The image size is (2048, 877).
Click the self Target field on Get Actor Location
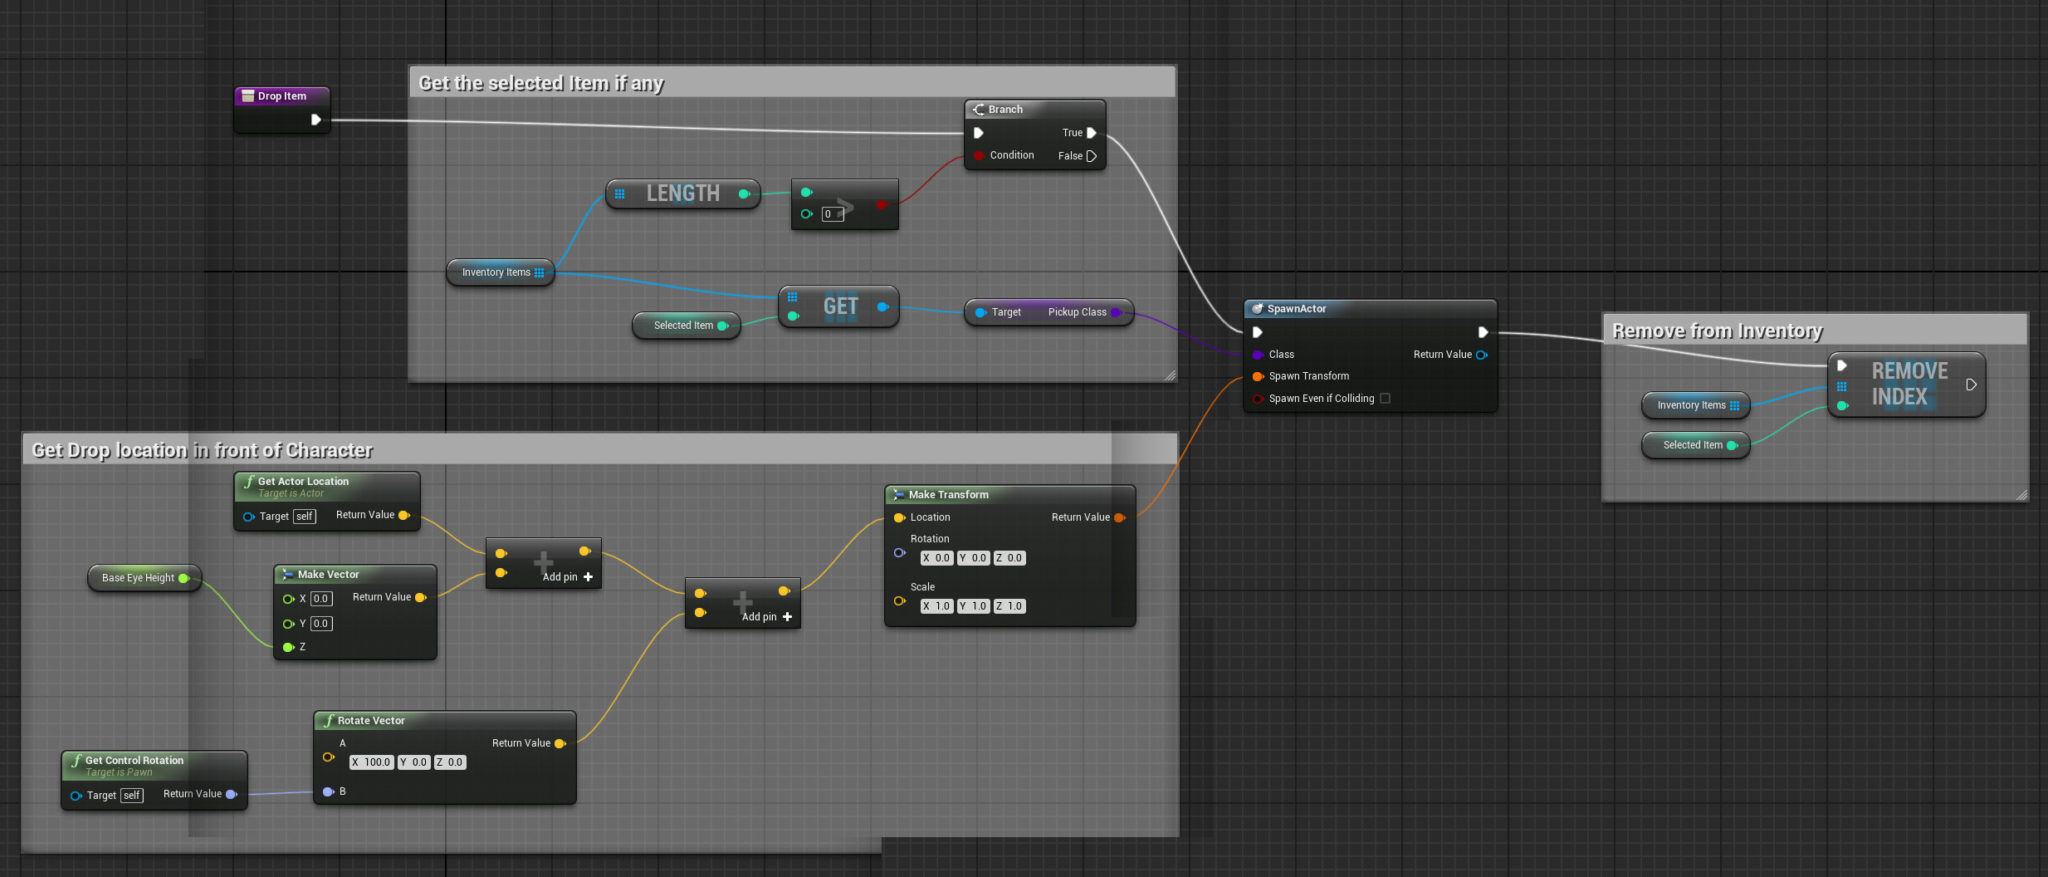click(305, 516)
